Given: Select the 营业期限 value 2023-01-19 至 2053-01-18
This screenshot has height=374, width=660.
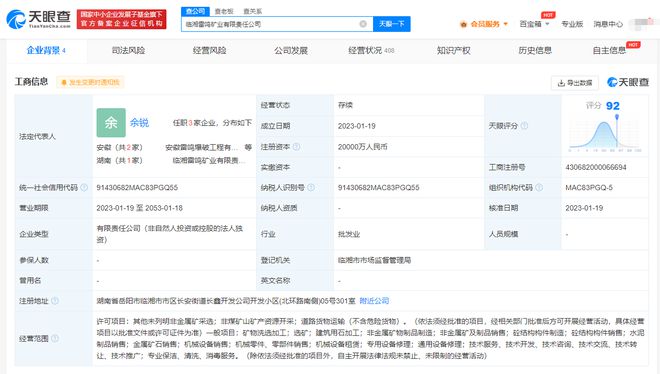Looking at the screenshot, I should [x=139, y=208].
